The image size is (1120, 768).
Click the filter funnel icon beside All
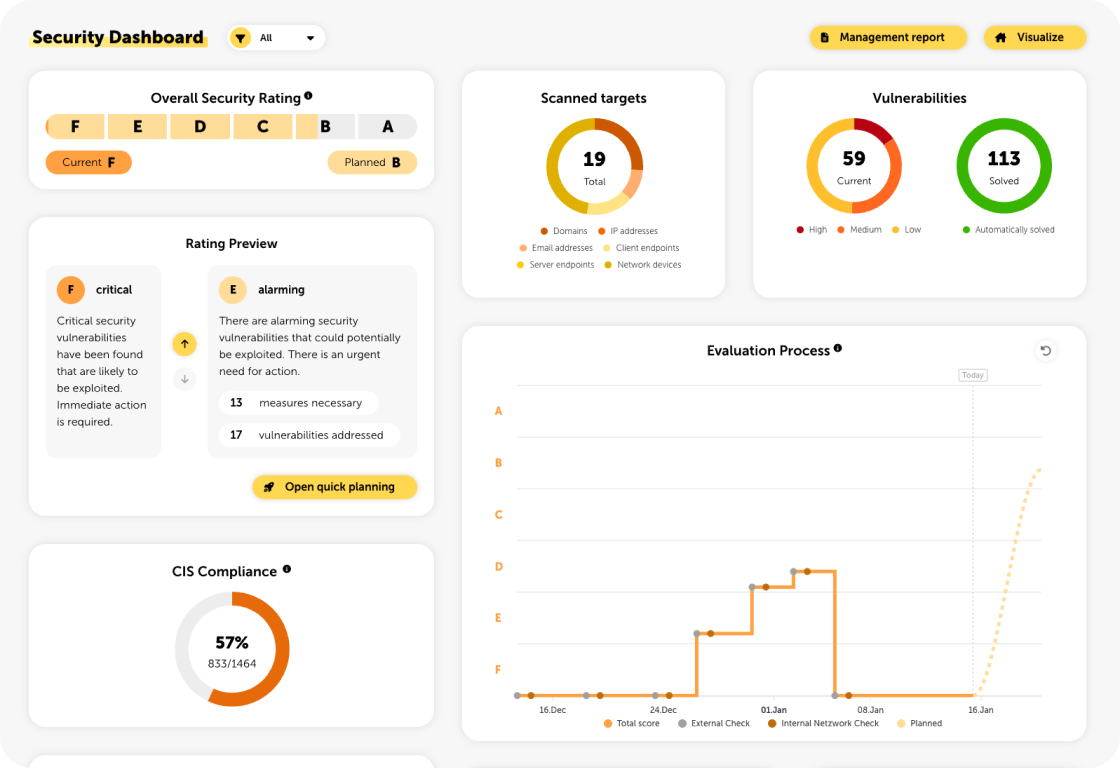tap(240, 37)
